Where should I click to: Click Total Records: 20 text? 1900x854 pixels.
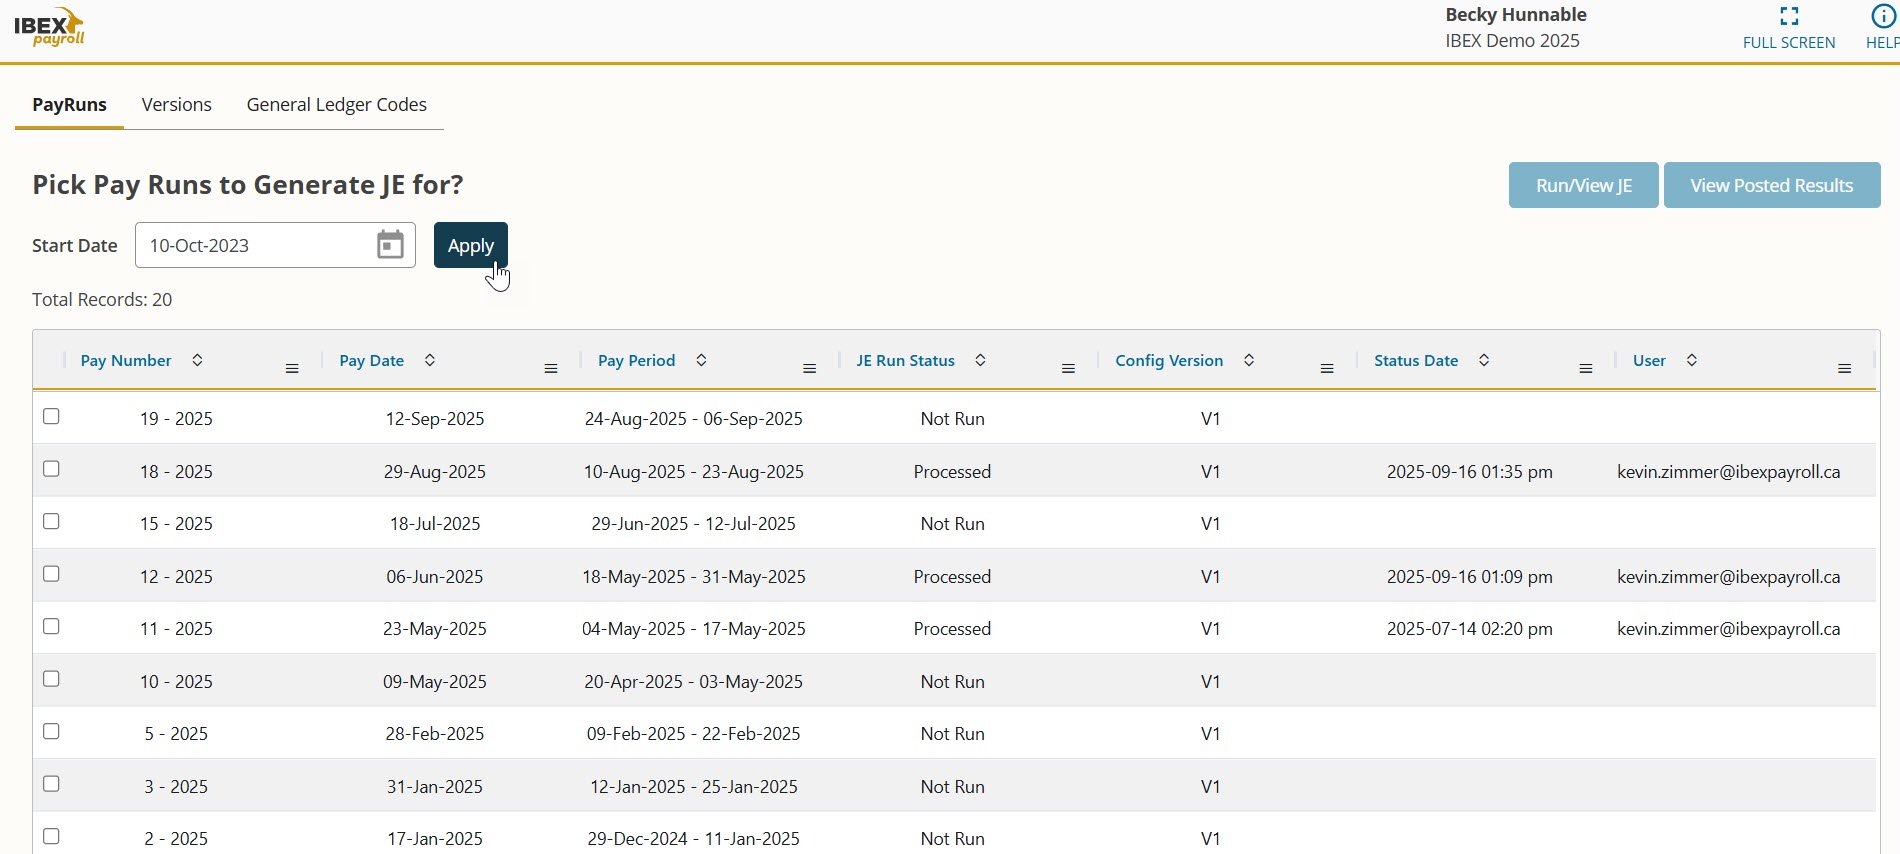click(102, 300)
